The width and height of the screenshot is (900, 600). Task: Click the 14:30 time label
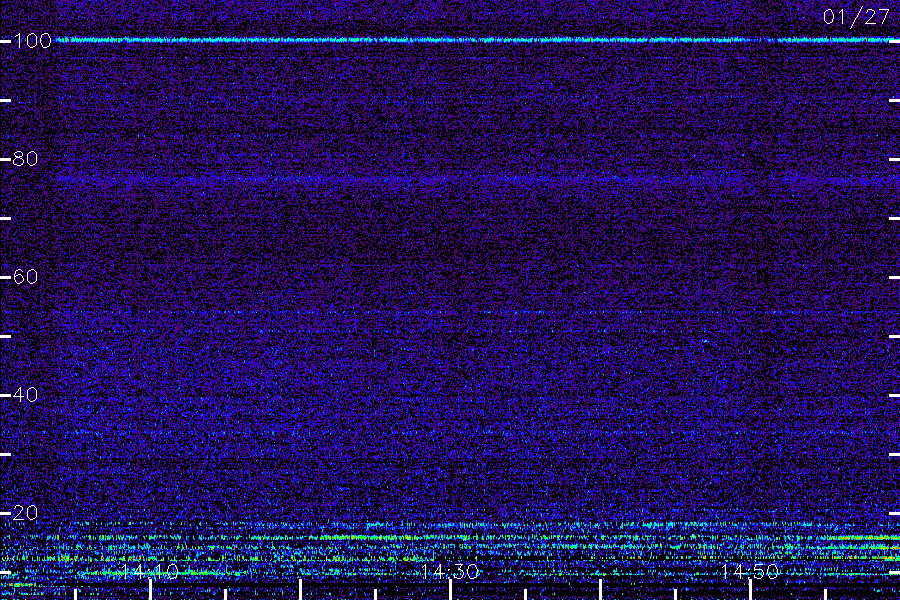(x=450, y=572)
